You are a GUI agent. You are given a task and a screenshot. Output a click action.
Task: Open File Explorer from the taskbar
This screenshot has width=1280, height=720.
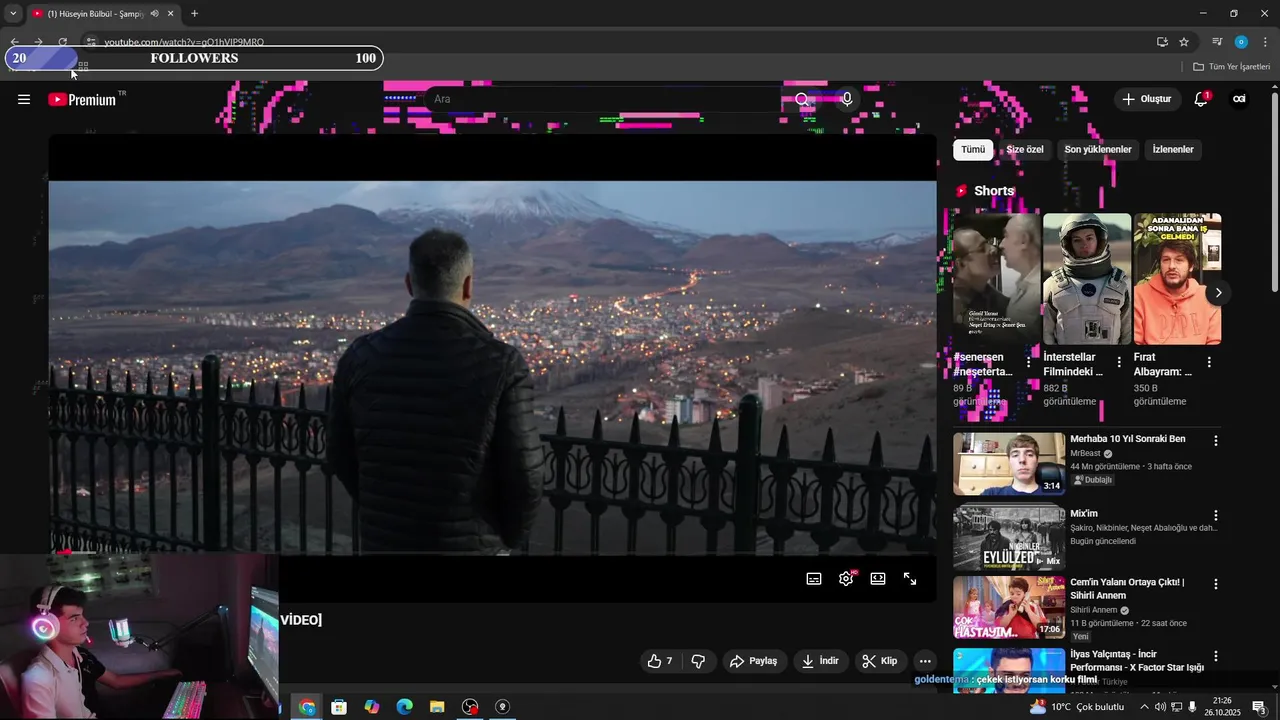point(437,707)
